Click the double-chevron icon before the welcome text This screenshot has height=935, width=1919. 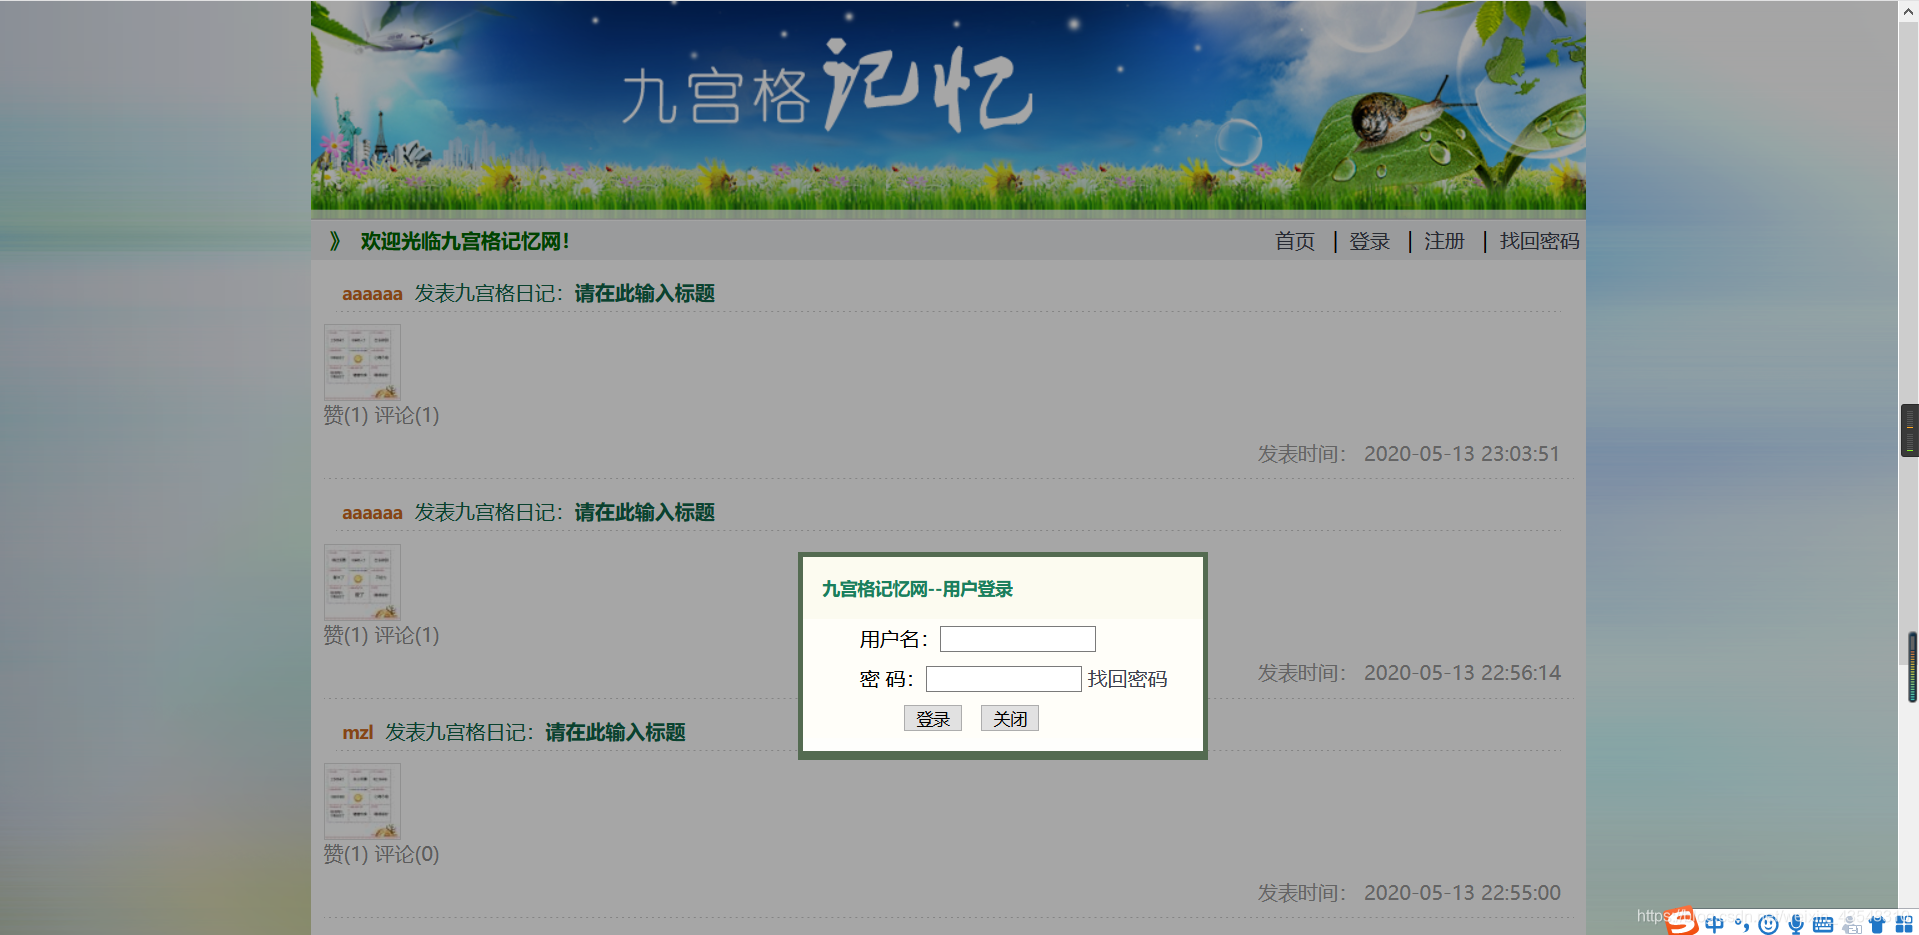click(334, 241)
